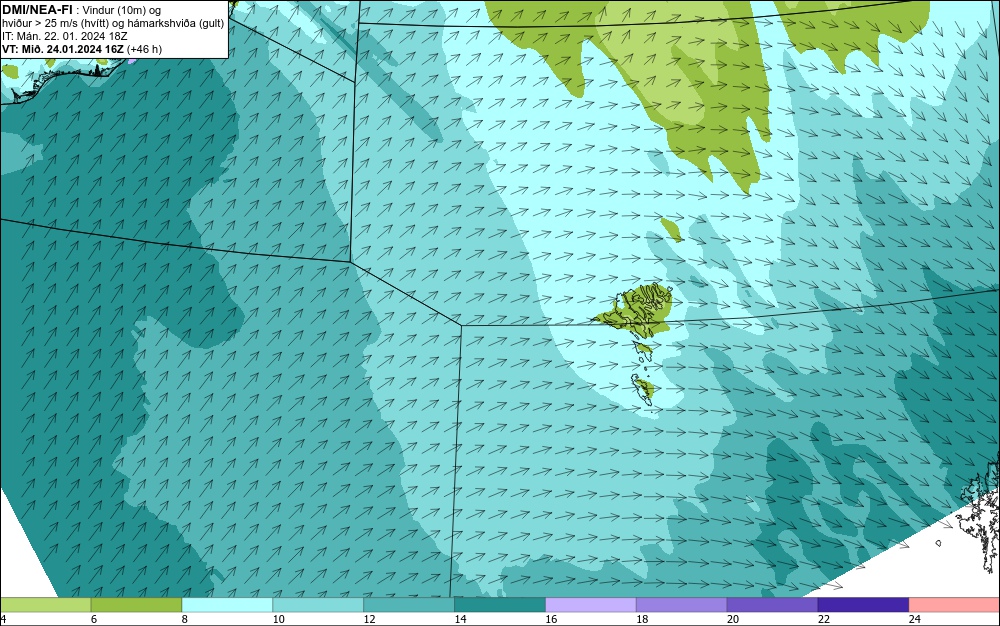Click the 'hviður > 25 m/s' description line

coord(113,24)
